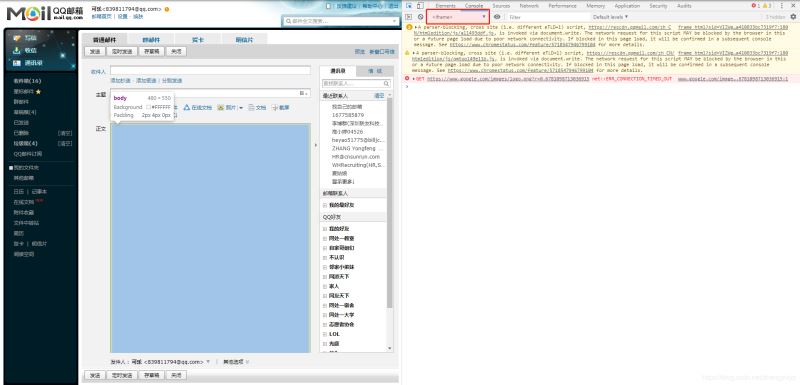The height and width of the screenshot is (385, 800).
Task: Open the frame context selector dropdown
Action: (x=458, y=17)
